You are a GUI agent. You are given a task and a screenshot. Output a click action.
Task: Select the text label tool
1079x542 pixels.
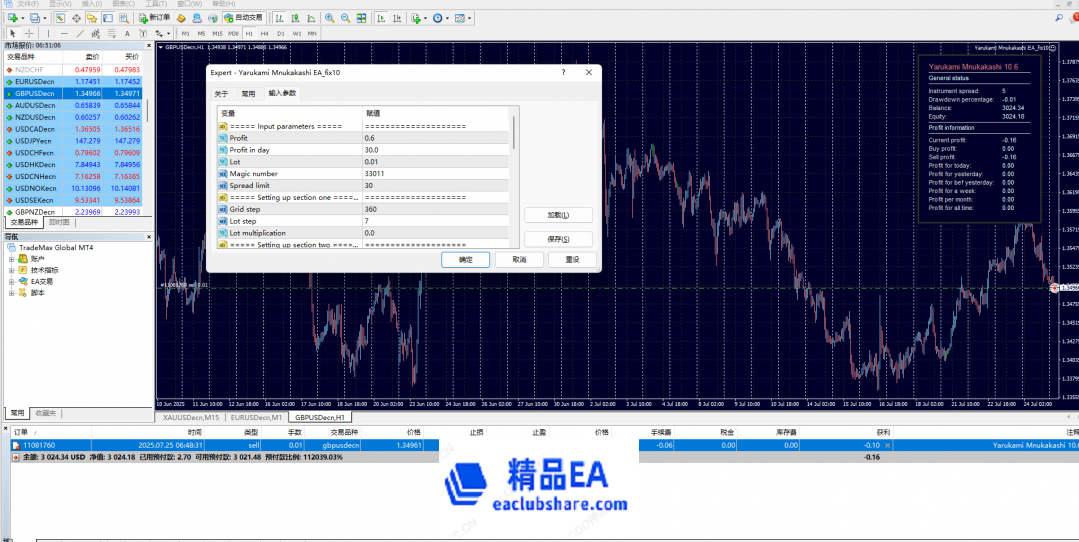143,33
